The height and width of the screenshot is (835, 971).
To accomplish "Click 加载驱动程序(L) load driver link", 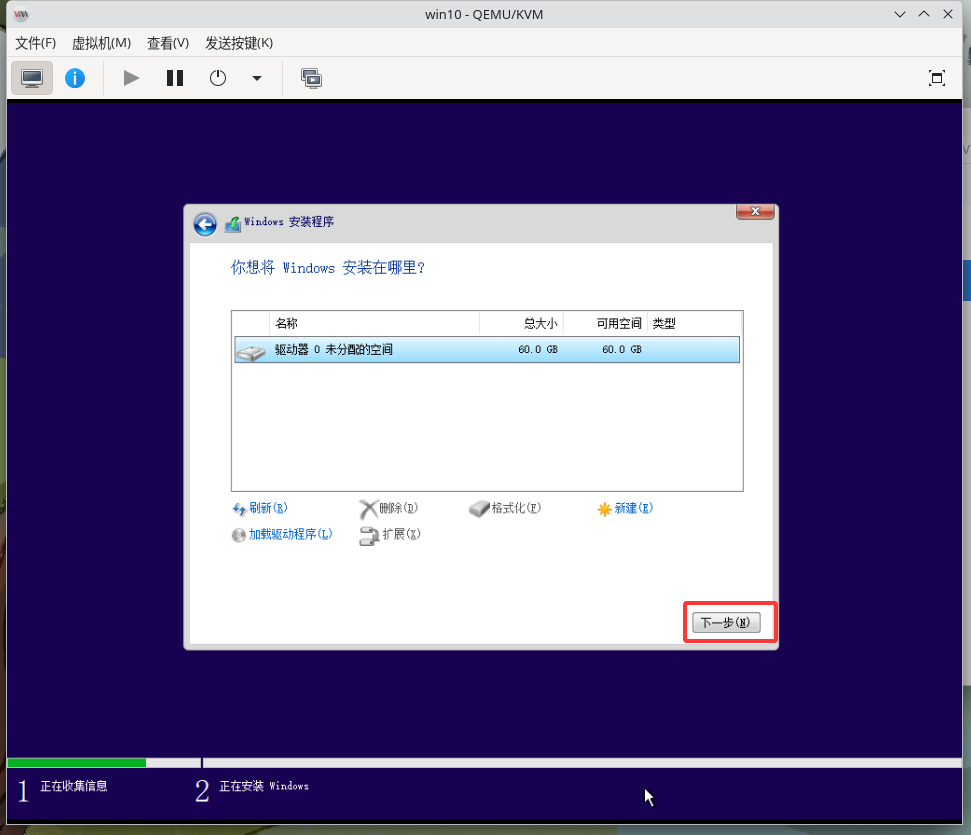I will coord(282,535).
